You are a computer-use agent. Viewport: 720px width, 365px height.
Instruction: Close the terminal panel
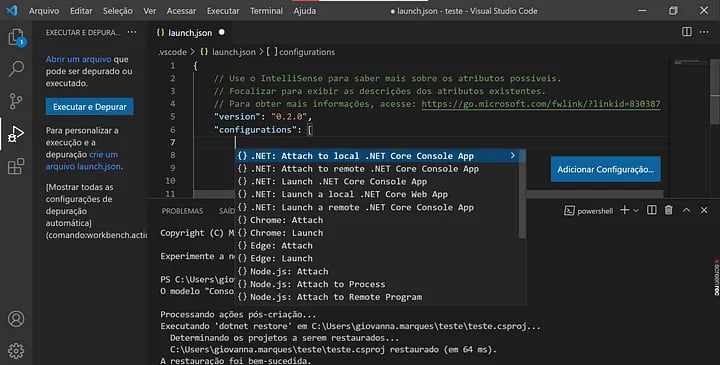click(x=704, y=210)
